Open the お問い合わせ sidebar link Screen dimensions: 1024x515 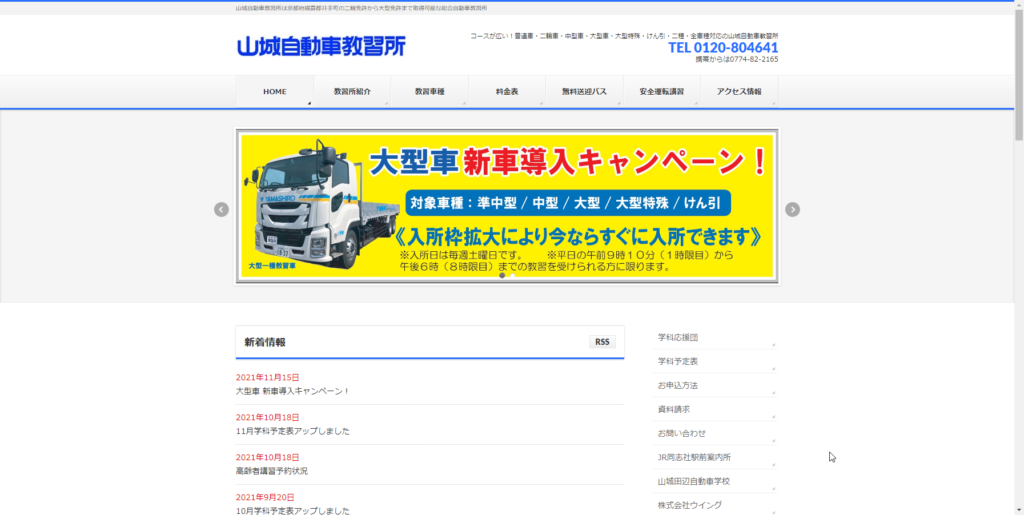[714, 433]
